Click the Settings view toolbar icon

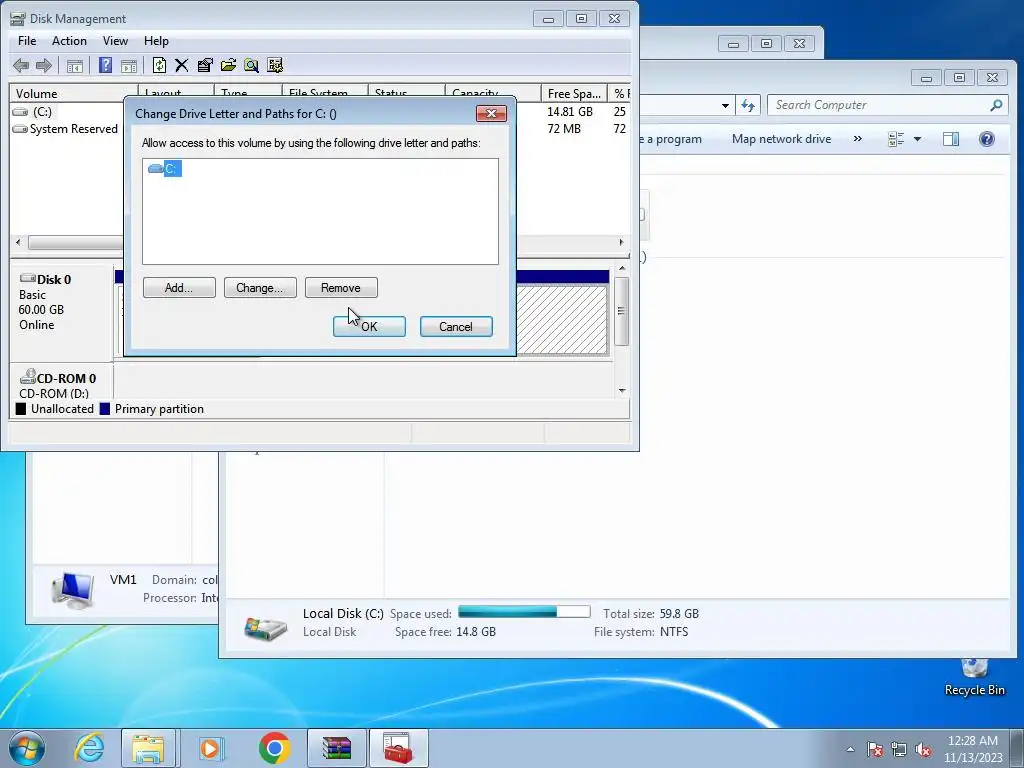click(x=275, y=65)
